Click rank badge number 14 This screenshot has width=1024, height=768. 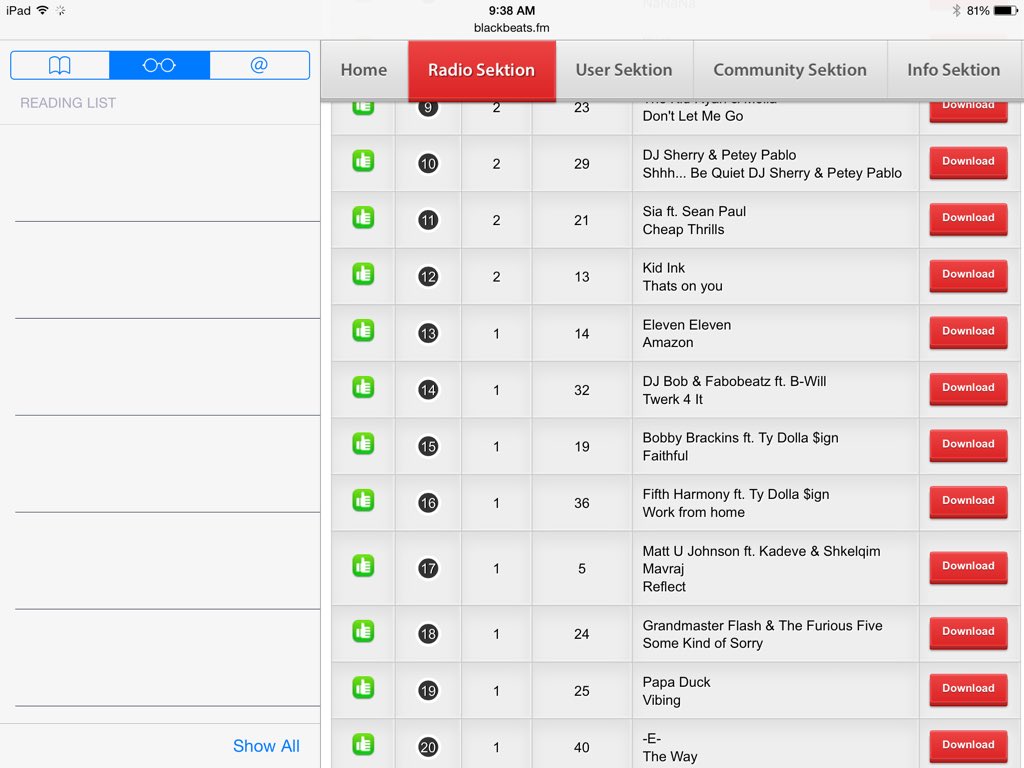click(428, 390)
